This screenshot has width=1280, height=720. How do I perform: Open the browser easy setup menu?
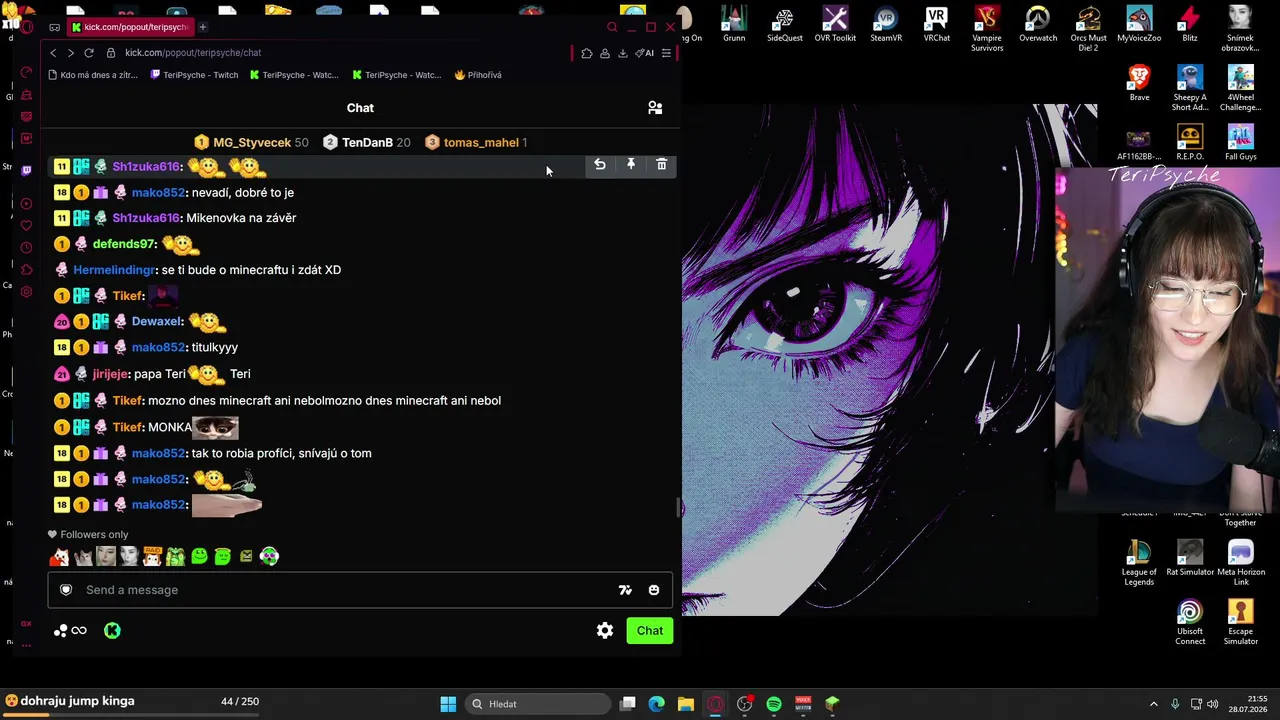(667, 53)
